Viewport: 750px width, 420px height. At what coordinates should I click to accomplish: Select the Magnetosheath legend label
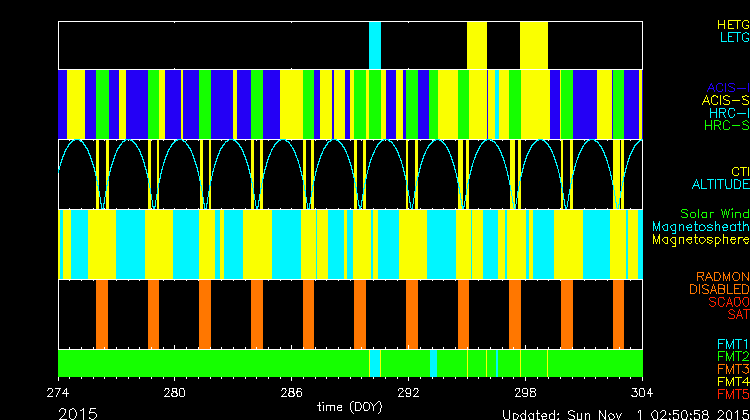[x=700, y=227]
